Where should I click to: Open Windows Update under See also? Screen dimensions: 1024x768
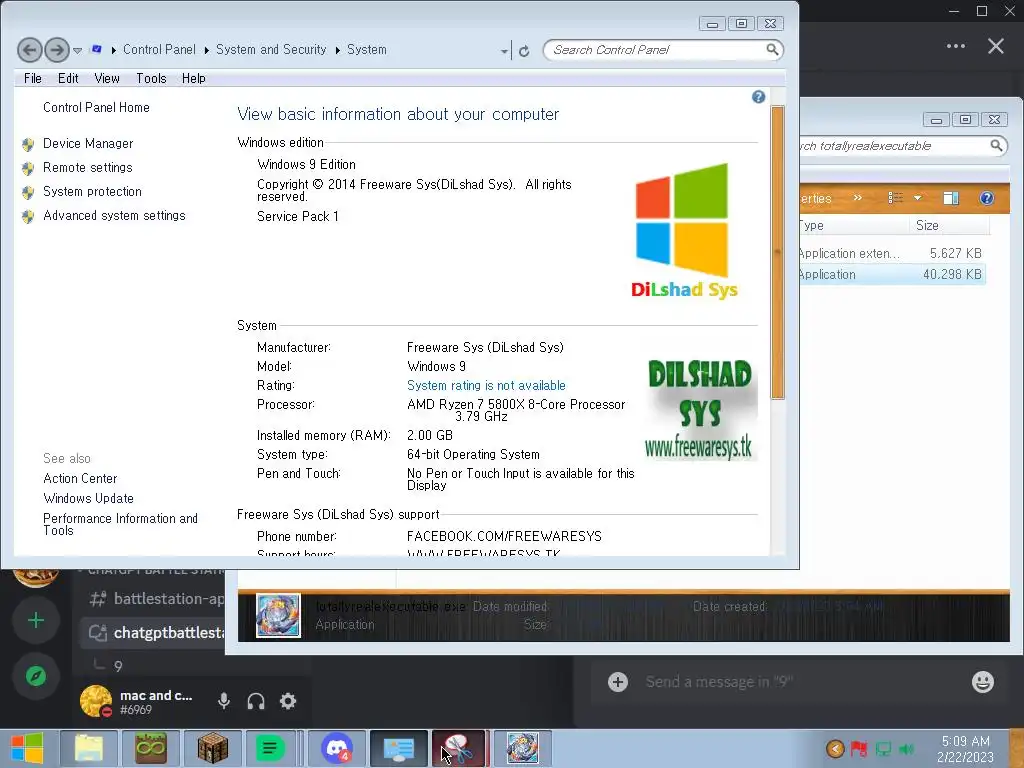click(x=88, y=498)
